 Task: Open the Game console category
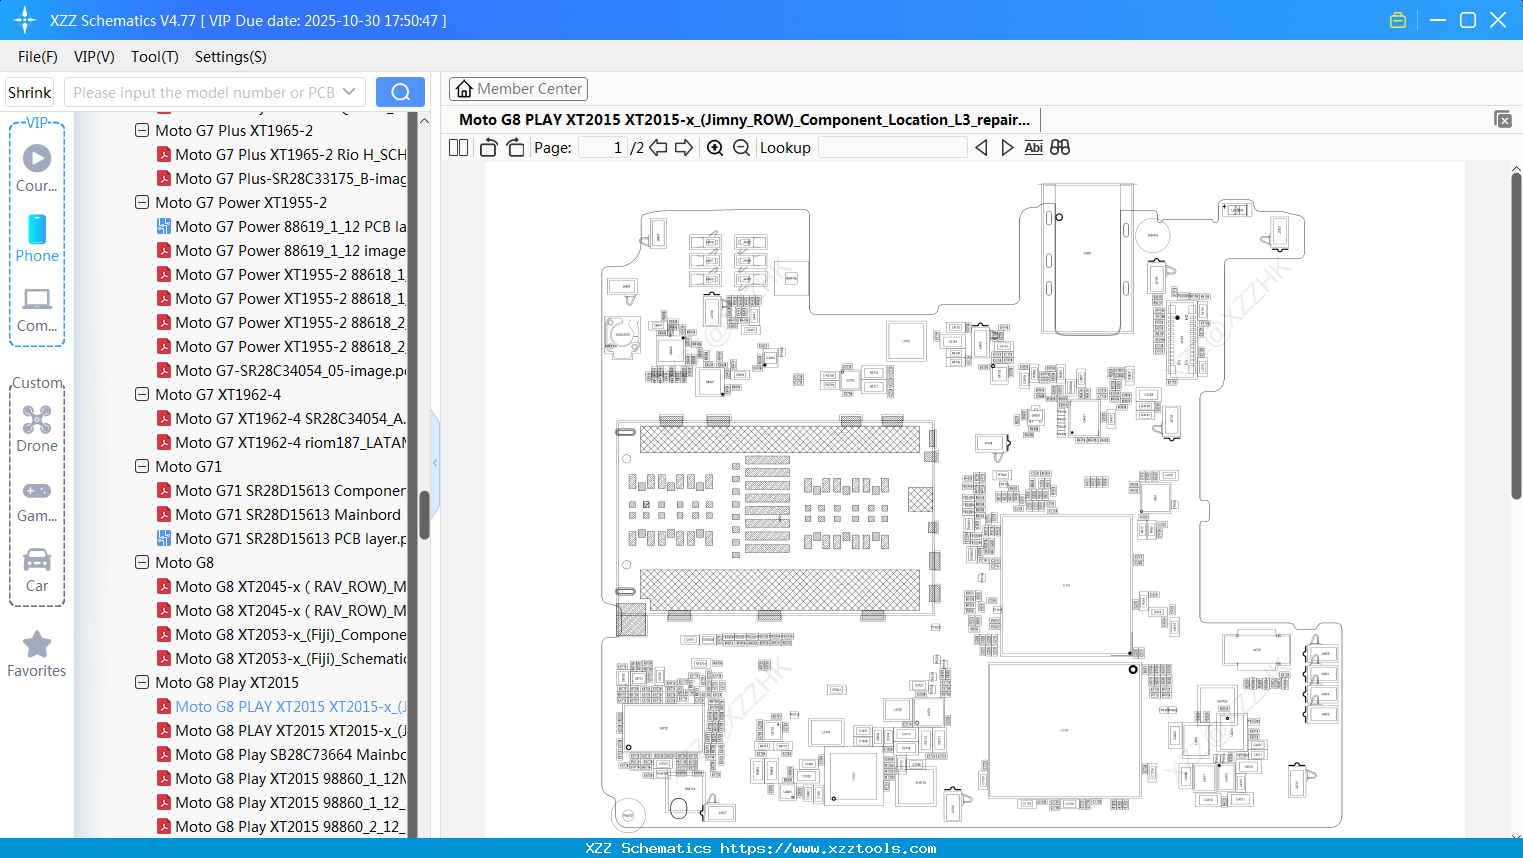(x=37, y=500)
